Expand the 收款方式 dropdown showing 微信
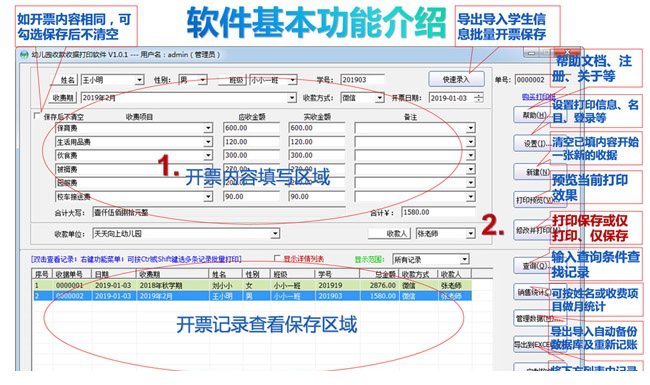 click(x=379, y=98)
